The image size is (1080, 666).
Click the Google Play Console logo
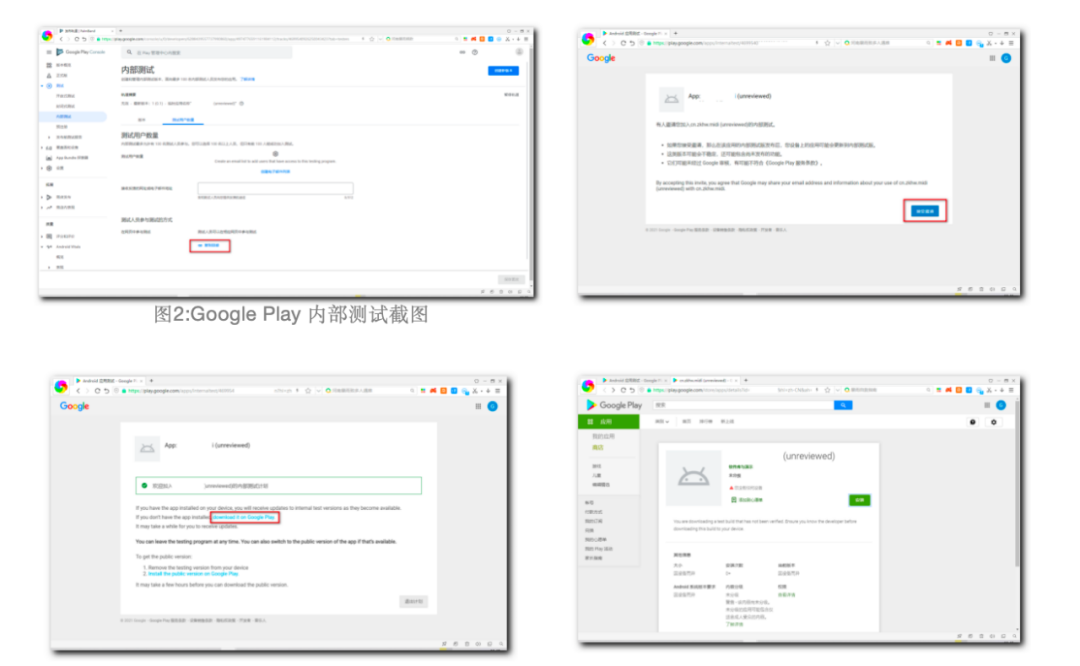click(81, 52)
